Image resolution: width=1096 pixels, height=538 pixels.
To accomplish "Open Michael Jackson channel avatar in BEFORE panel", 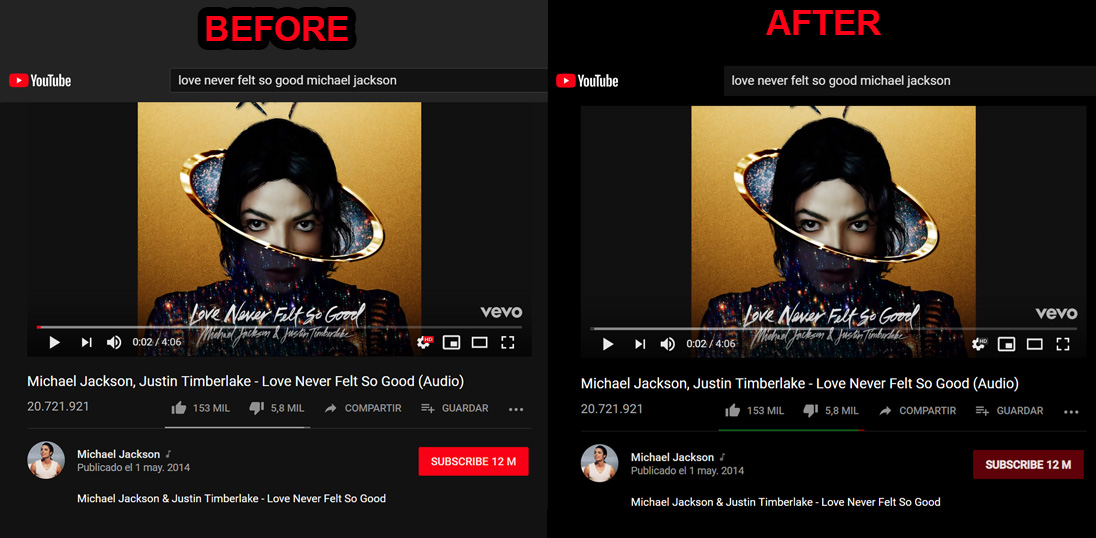I will [x=46, y=460].
